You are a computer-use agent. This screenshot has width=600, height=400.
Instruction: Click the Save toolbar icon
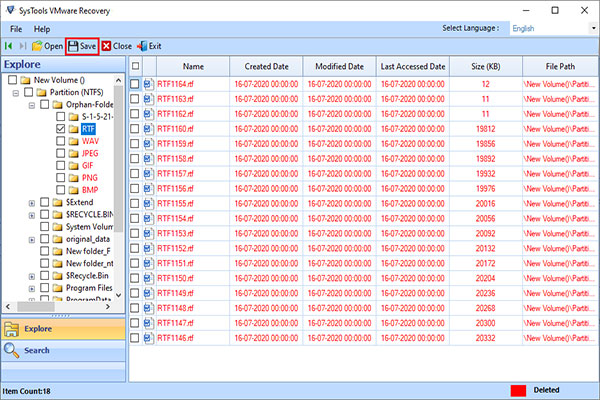tap(73, 46)
